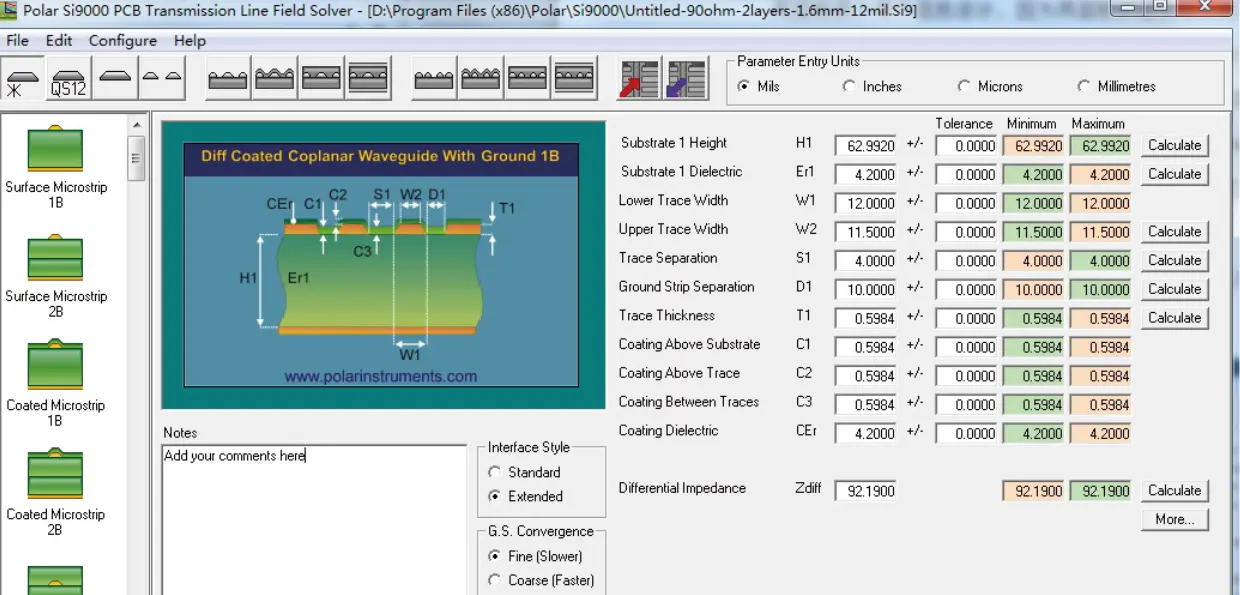Click Calculate for Differential Impedance
This screenshot has height=595, width=1240.
click(1174, 491)
